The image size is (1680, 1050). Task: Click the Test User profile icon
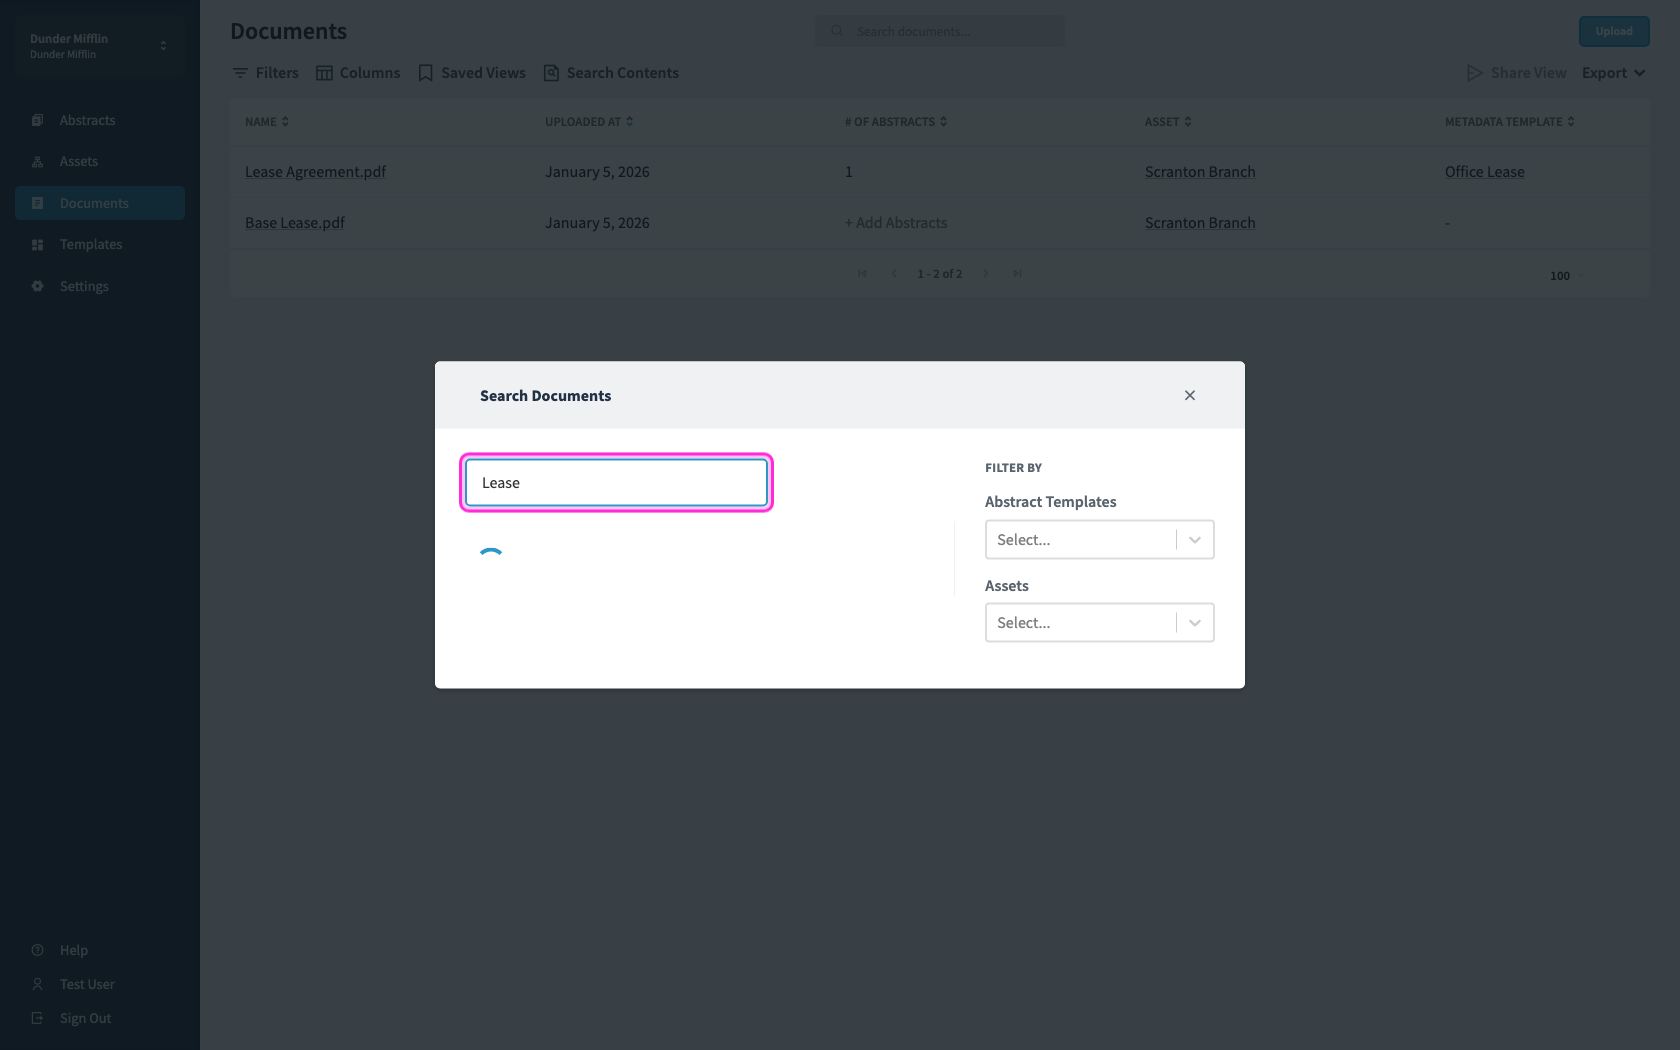38,984
